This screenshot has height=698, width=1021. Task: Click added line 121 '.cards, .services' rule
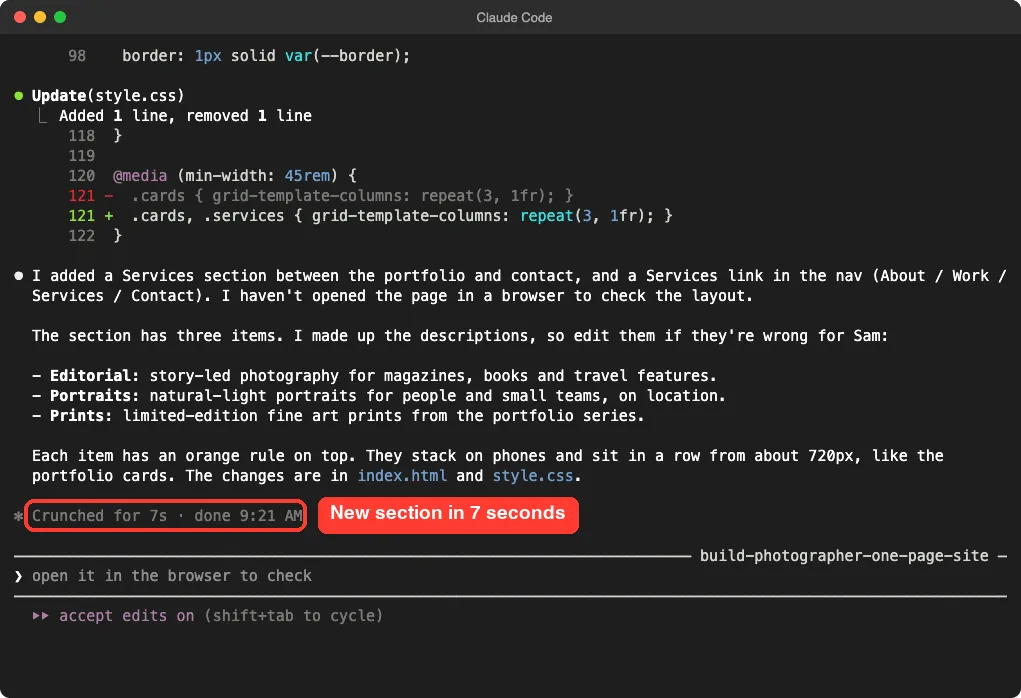(x=370, y=216)
